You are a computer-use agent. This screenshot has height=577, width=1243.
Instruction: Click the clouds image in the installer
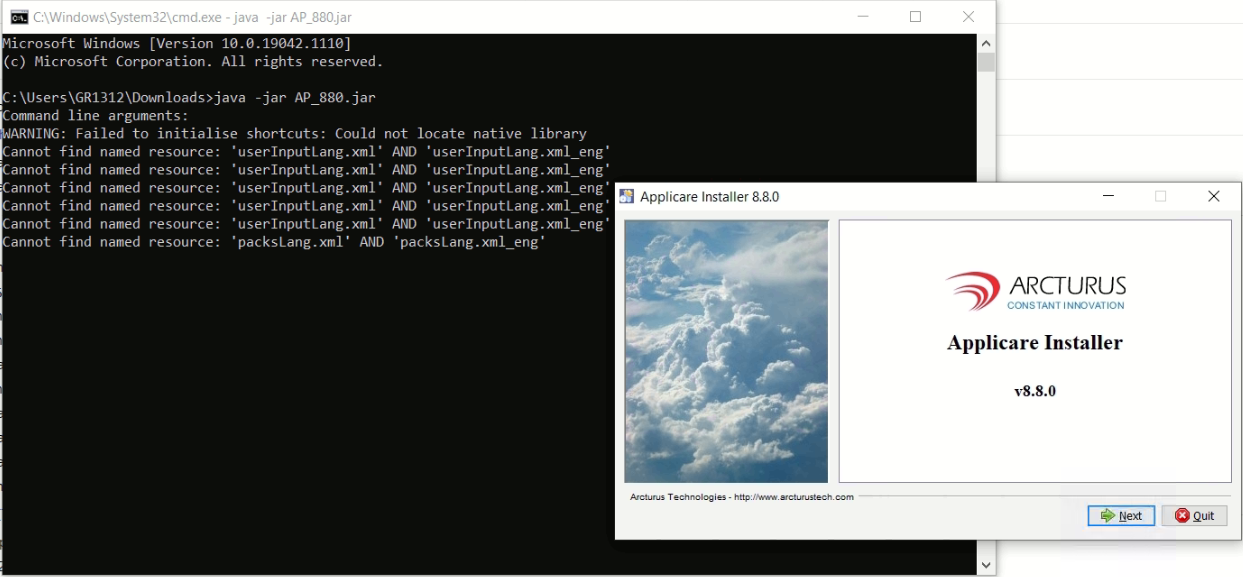[726, 351]
